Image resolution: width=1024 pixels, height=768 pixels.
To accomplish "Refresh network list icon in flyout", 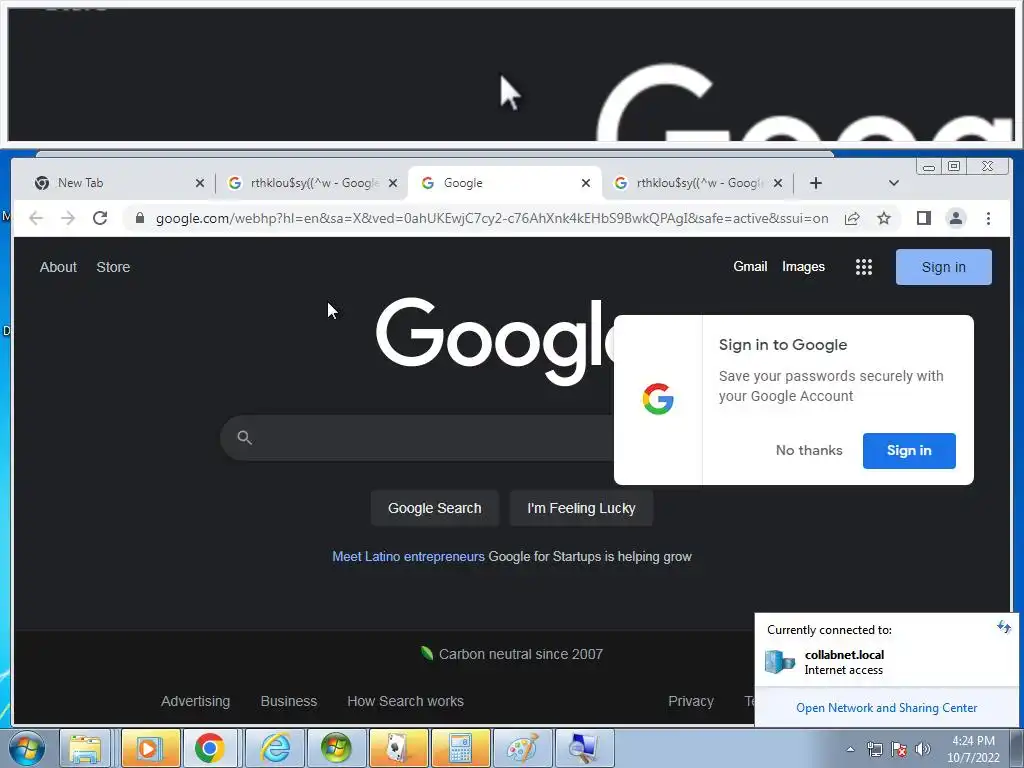I will pyautogui.click(x=1003, y=628).
